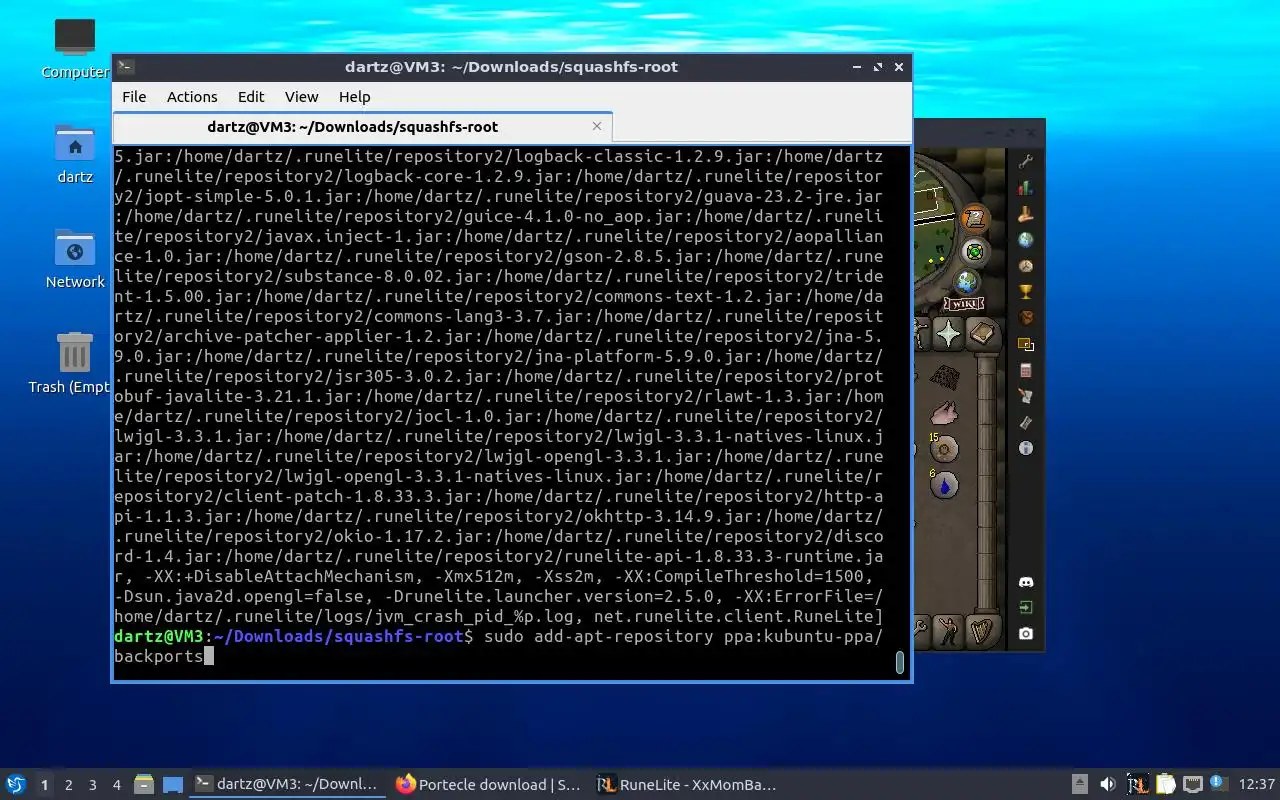The image size is (1280, 800).
Task: Open the View menu in the terminal
Action: [x=301, y=97]
